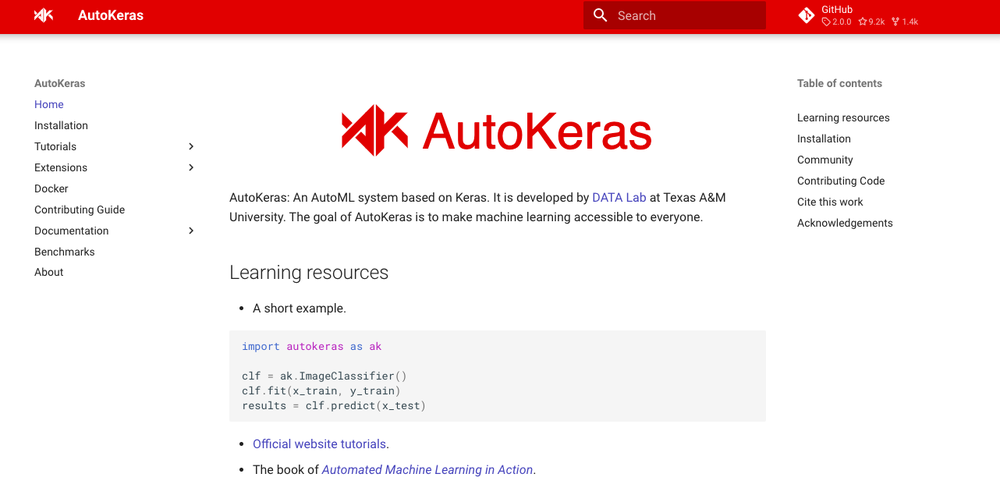Jump to Acknowledgements section

point(845,223)
